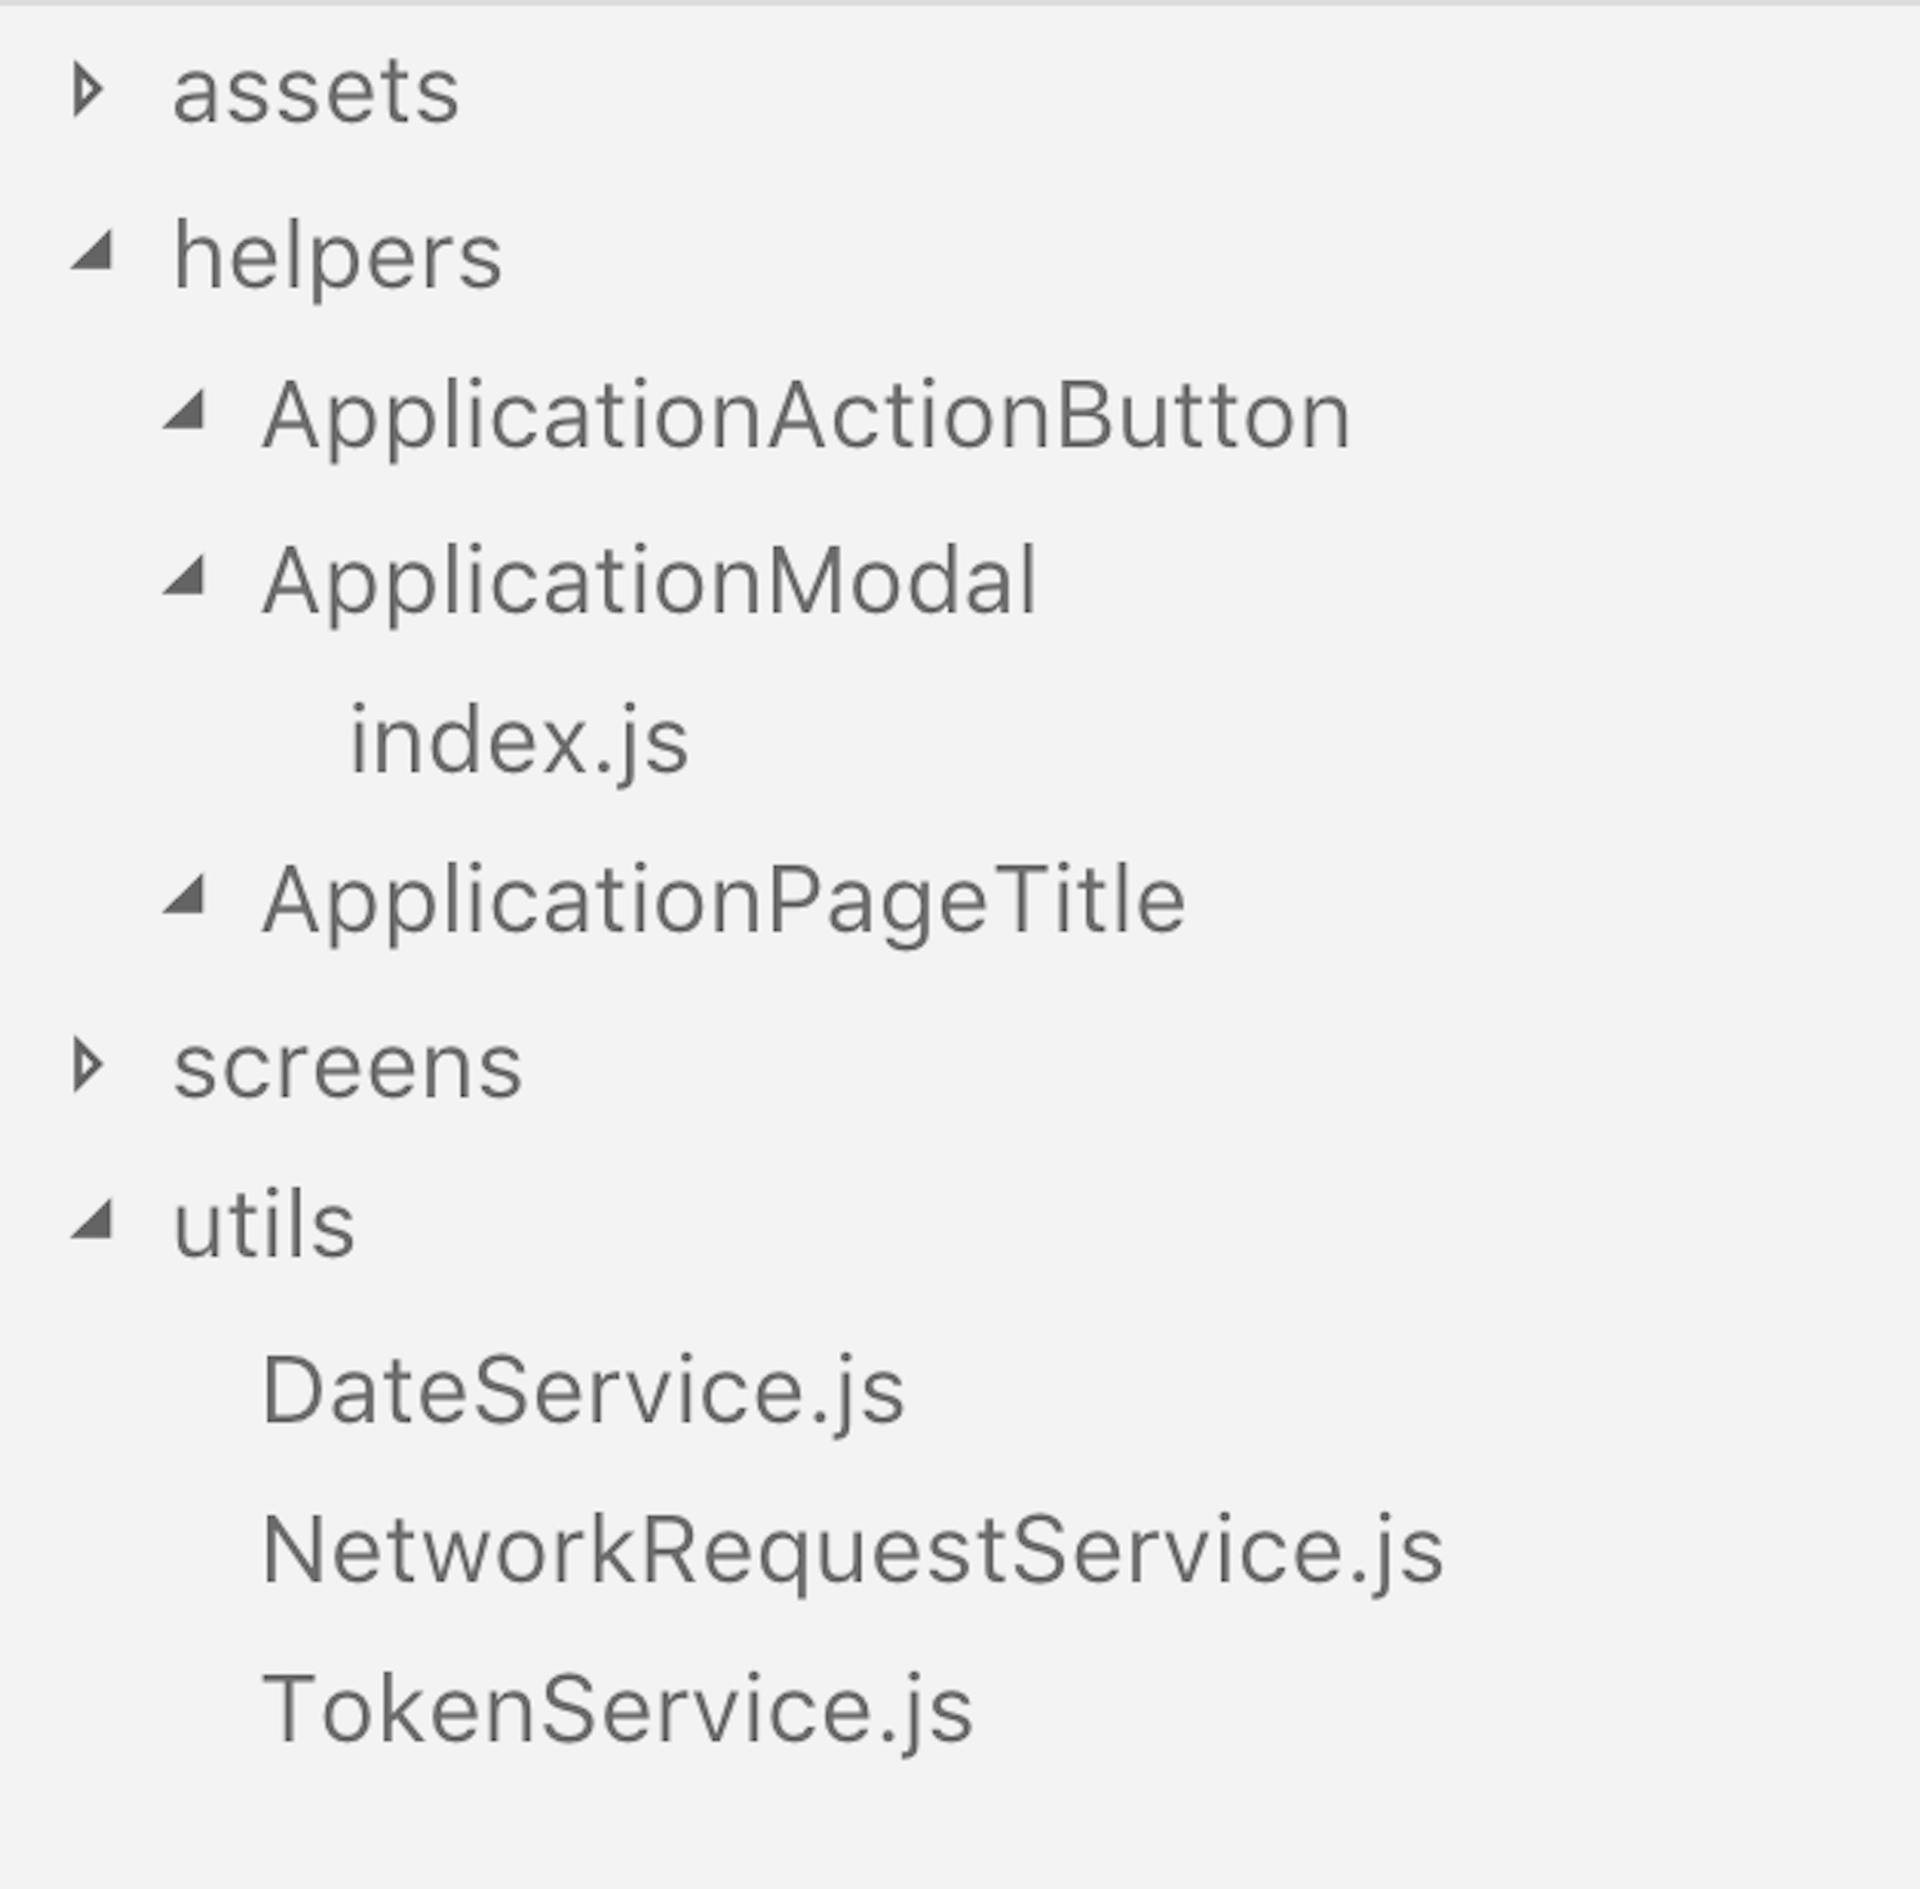
Task: Collapse ApplicationPageTitle folder with its triangle
Action: pos(186,895)
